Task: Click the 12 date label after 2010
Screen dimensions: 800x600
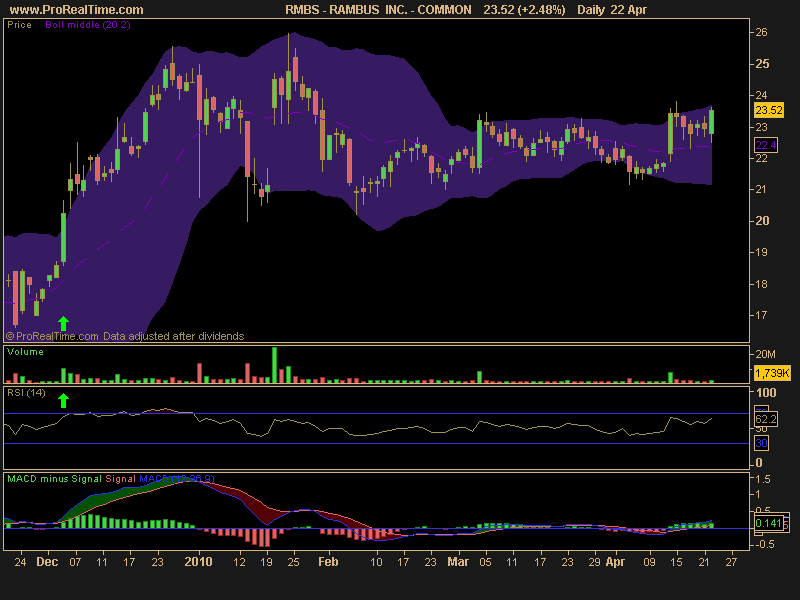Action: 239,562
